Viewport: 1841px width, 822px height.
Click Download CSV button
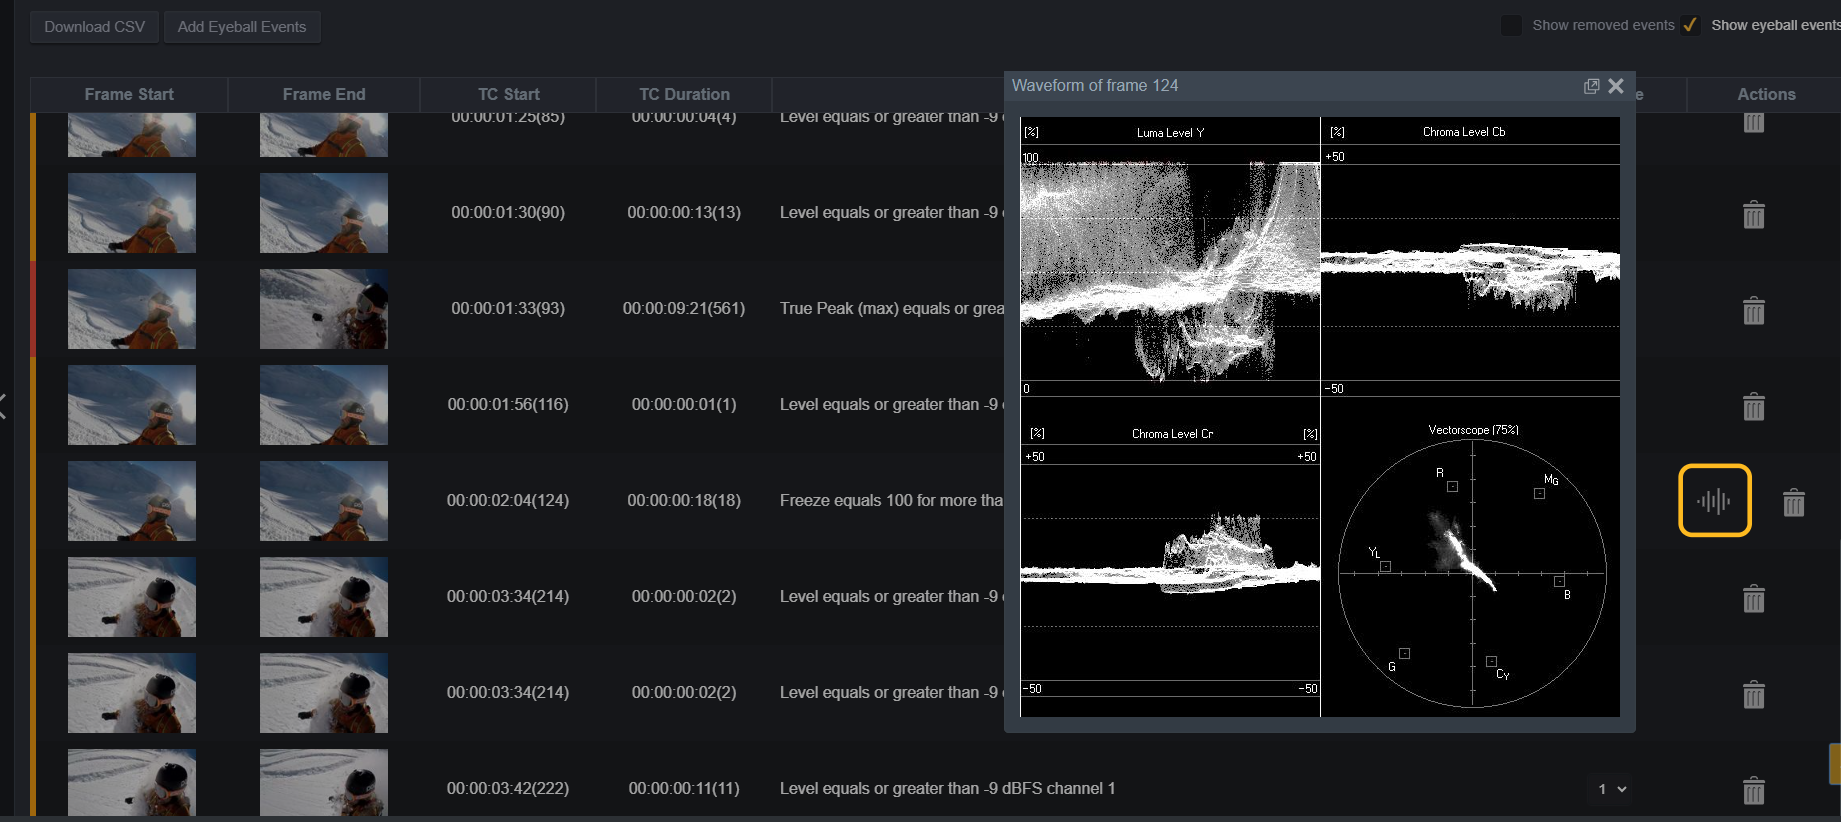[x=94, y=27]
